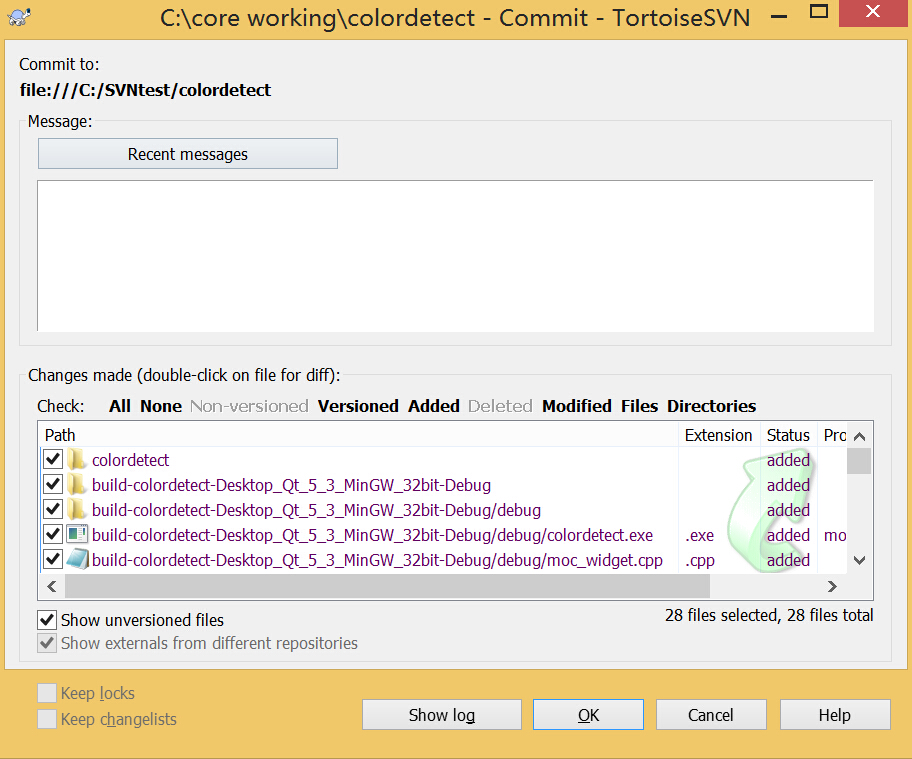
Task: Click the vertical scrollbar thumb in file list
Action: [x=859, y=461]
